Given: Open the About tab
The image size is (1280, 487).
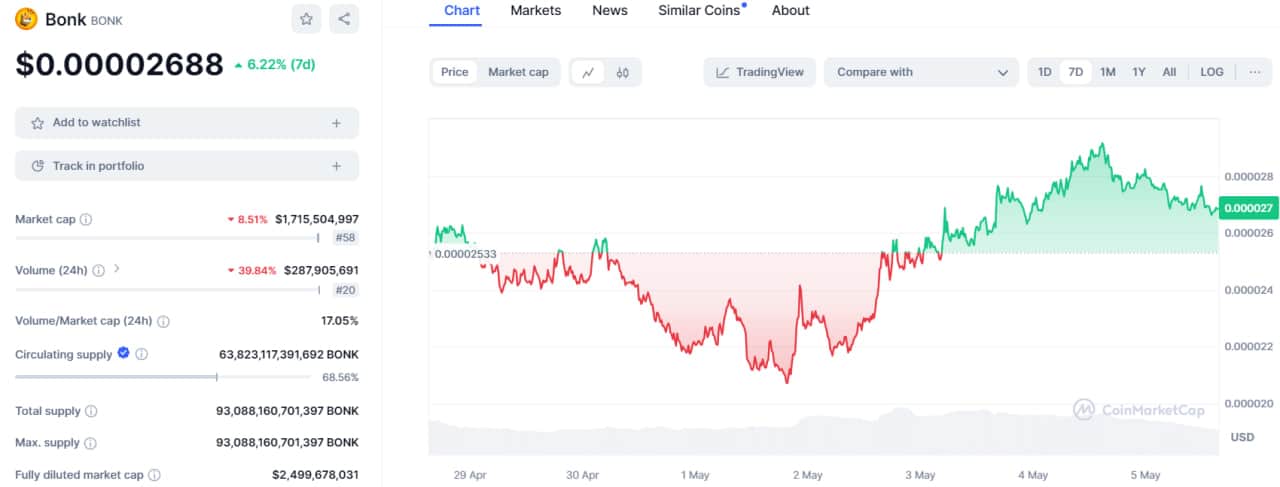Looking at the screenshot, I should pyautogui.click(x=790, y=11).
